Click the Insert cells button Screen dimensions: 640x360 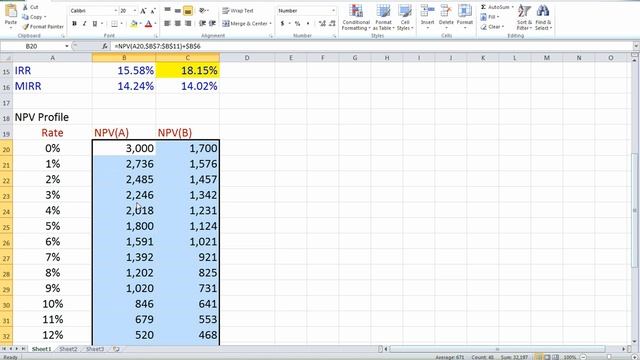pyautogui.click(x=427, y=16)
